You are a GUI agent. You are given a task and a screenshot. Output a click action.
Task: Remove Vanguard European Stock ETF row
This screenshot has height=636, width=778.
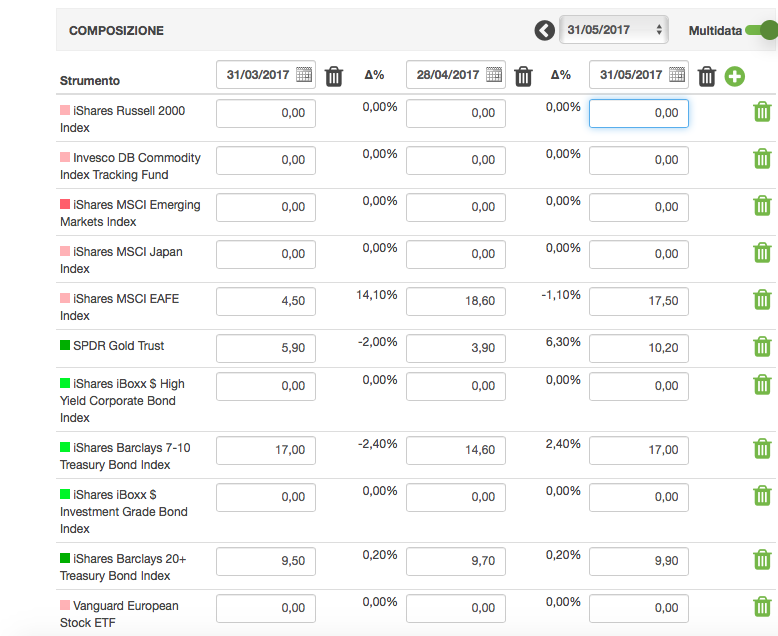click(762, 607)
